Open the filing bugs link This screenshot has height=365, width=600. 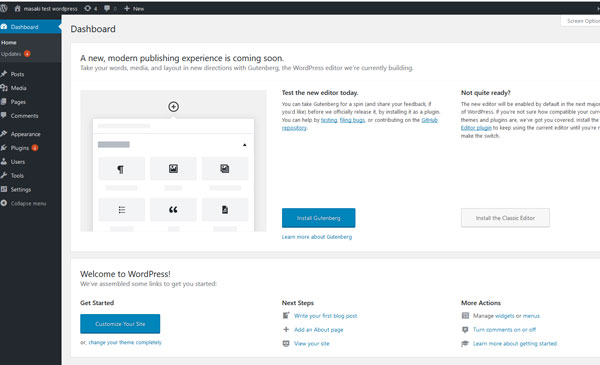point(352,120)
